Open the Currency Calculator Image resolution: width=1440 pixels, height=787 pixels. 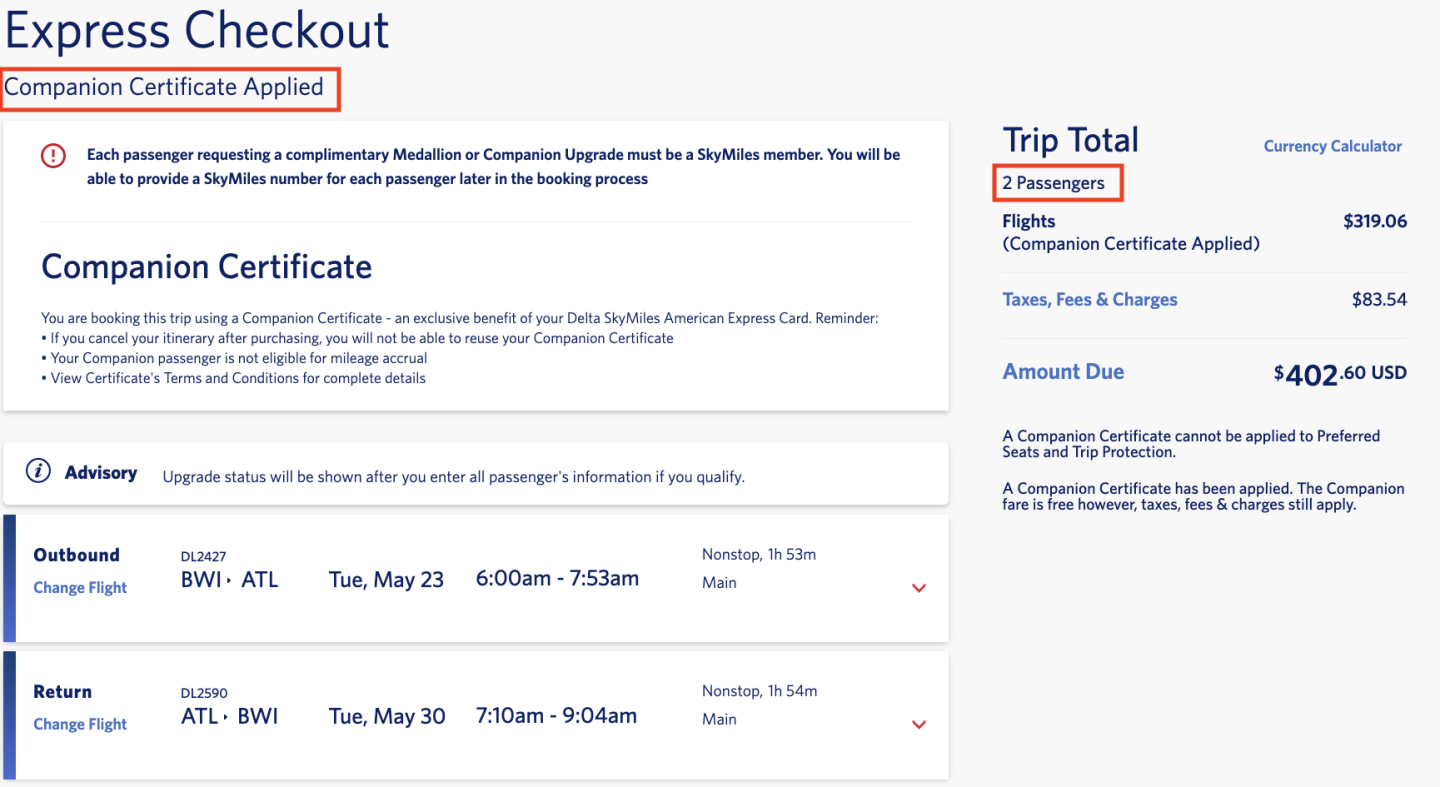pyautogui.click(x=1332, y=146)
